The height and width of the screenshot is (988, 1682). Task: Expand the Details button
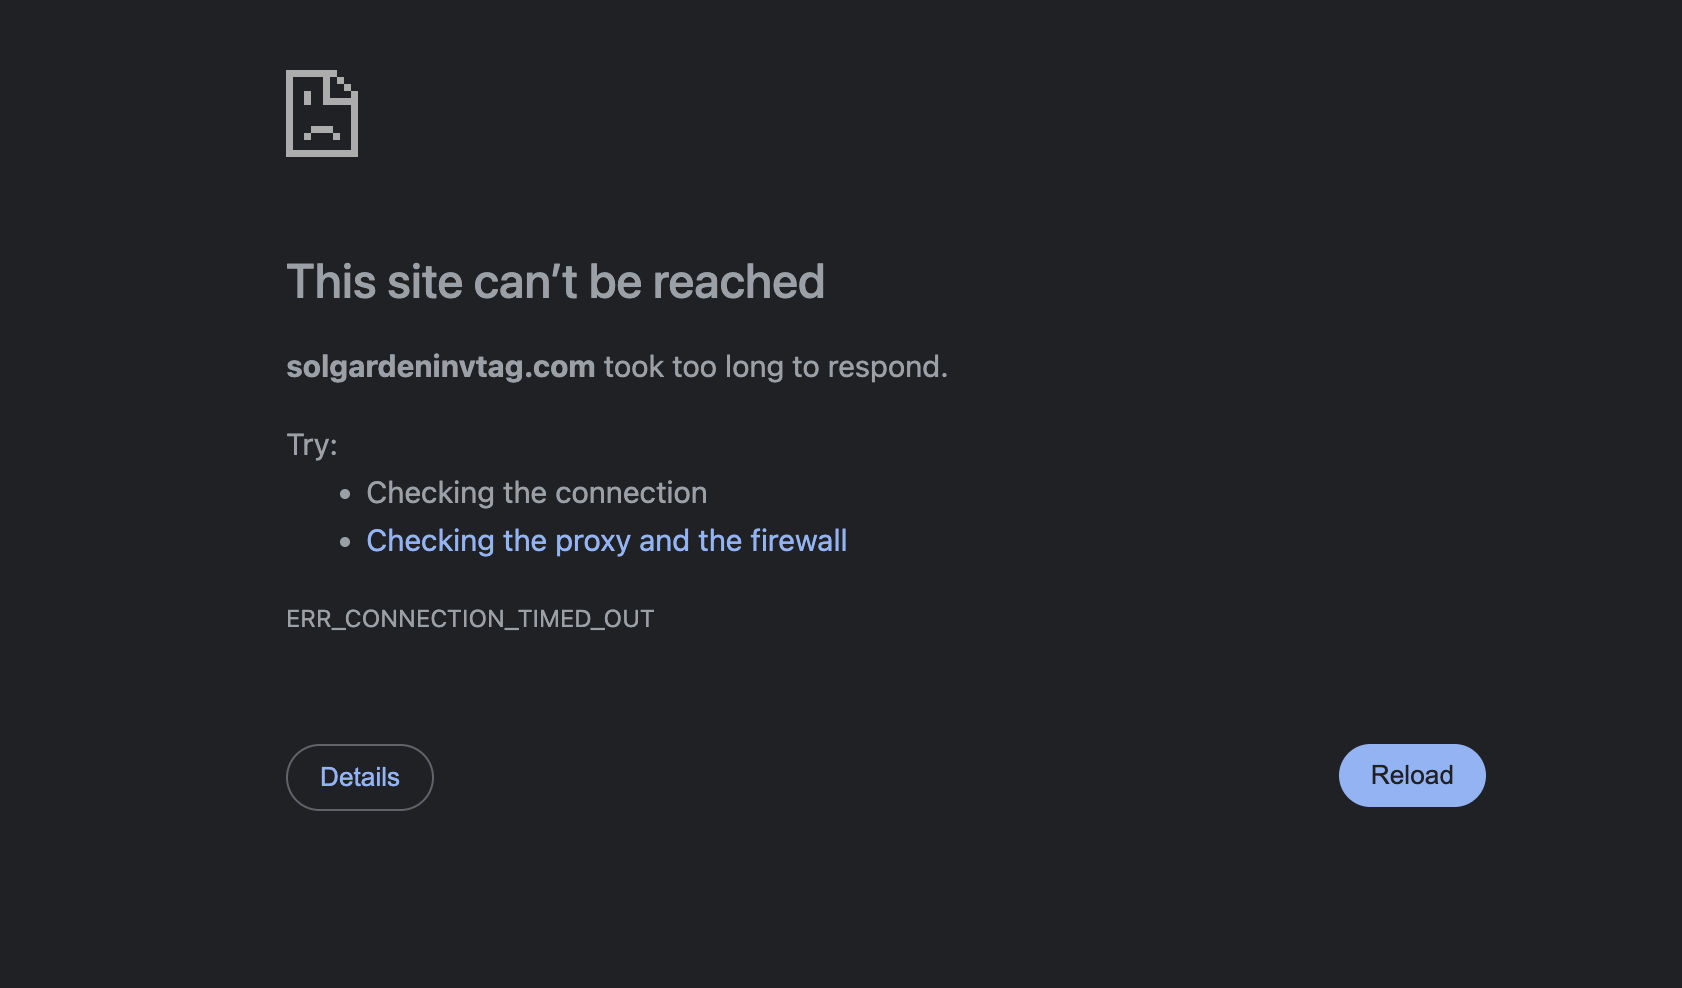360,777
